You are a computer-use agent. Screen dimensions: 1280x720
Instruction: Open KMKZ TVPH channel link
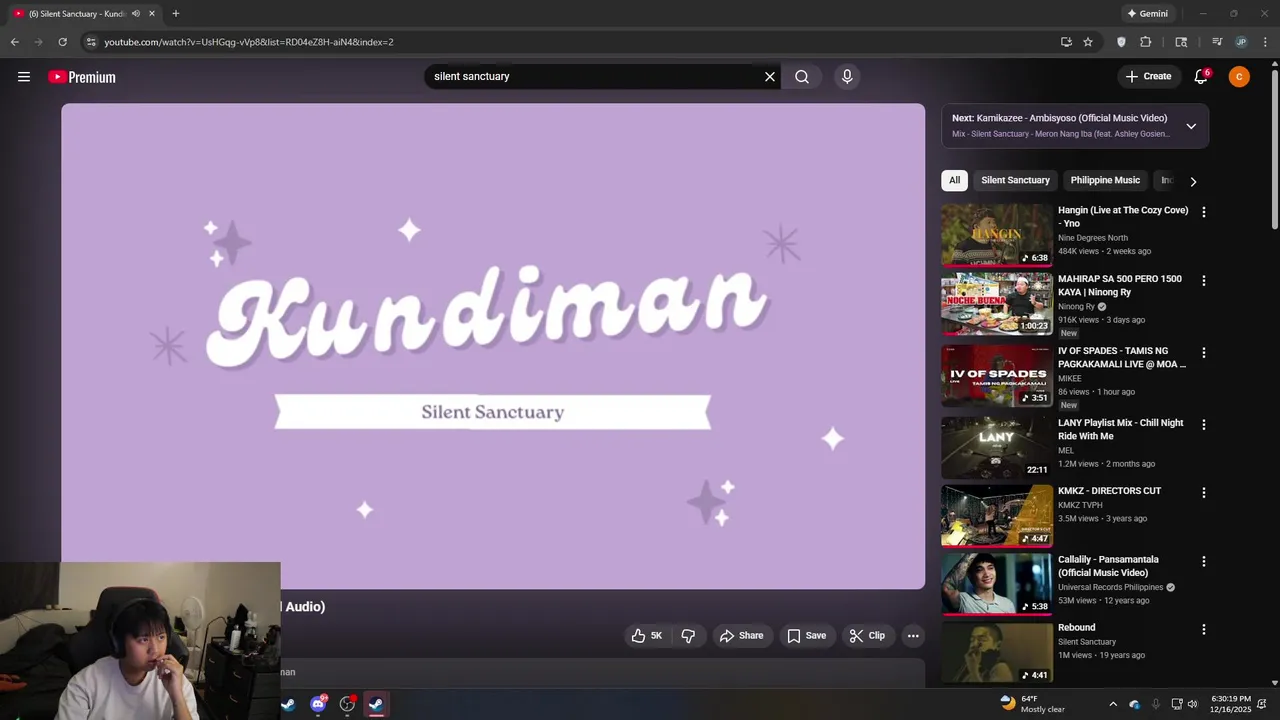tap(1080, 505)
